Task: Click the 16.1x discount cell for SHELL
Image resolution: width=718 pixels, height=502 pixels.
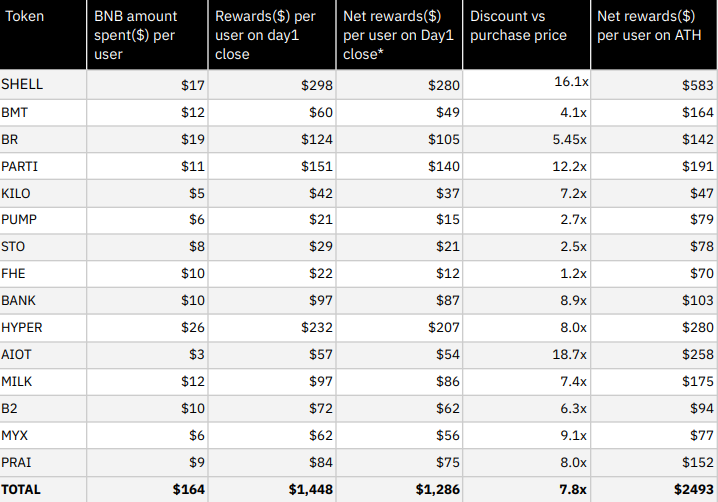Action: pyautogui.click(x=527, y=84)
